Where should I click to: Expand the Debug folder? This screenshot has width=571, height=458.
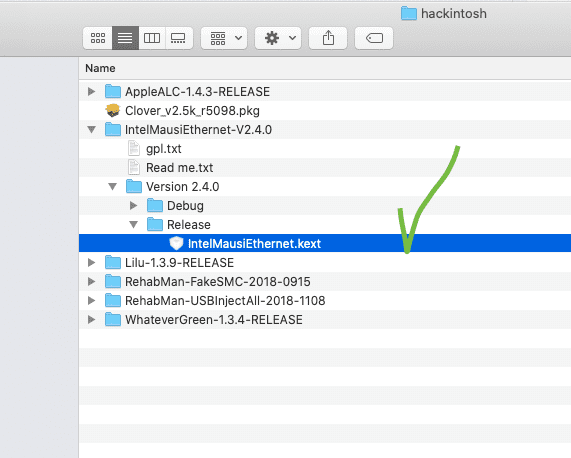click(x=134, y=205)
